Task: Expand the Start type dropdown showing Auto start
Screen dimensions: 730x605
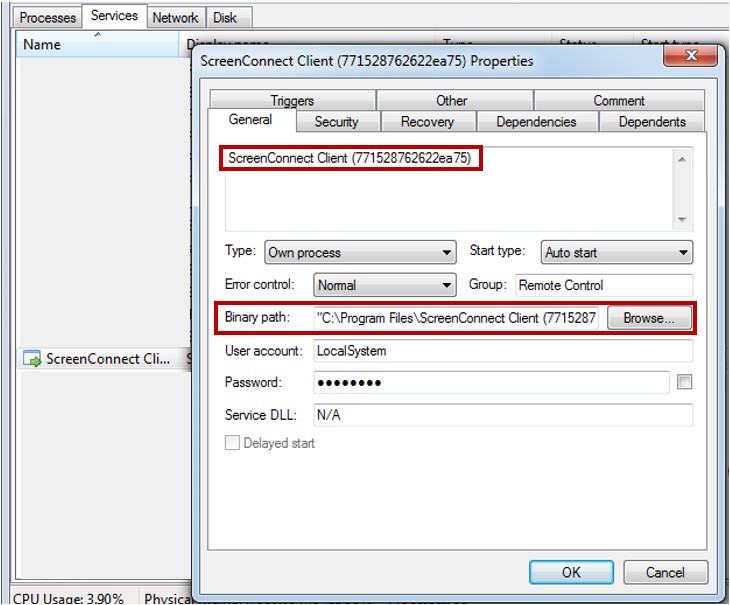Action: click(616, 252)
